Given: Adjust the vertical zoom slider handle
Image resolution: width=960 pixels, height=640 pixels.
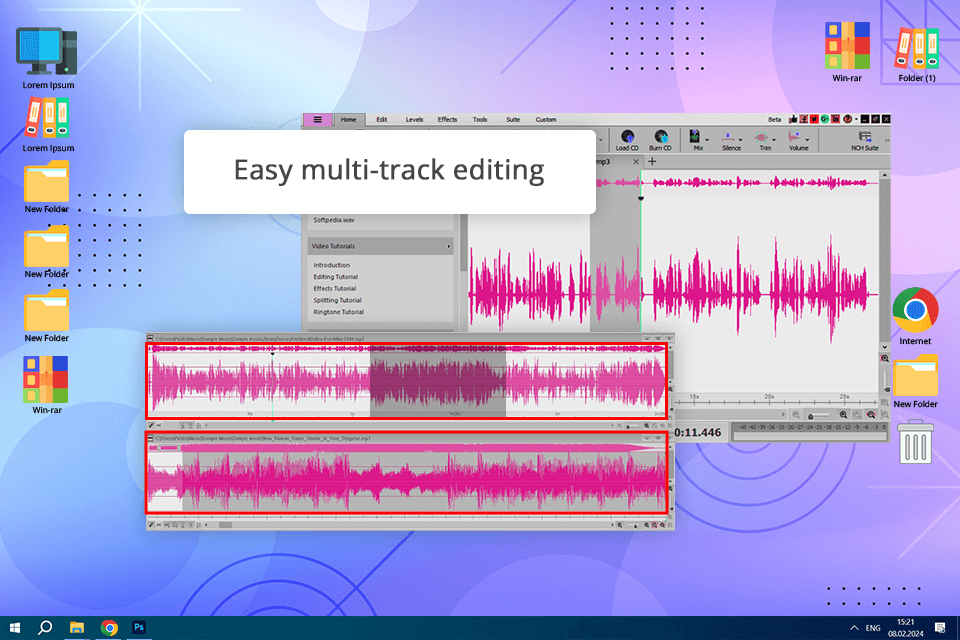Looking at the screenshot, I should tap(886, 389).
